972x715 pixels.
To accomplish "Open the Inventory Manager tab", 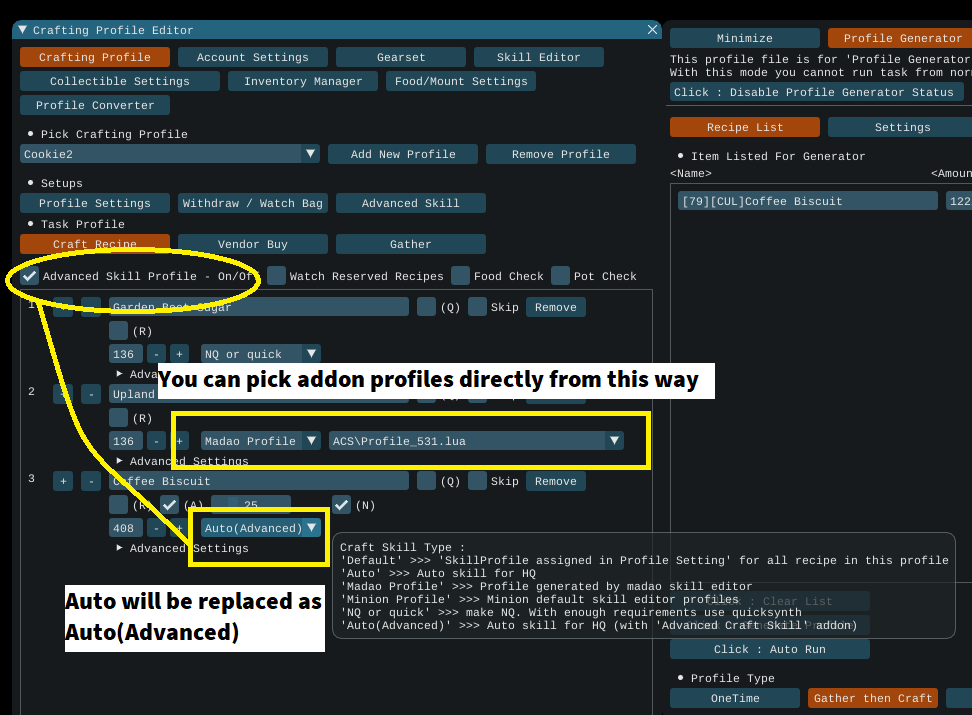I will (303, 81).
